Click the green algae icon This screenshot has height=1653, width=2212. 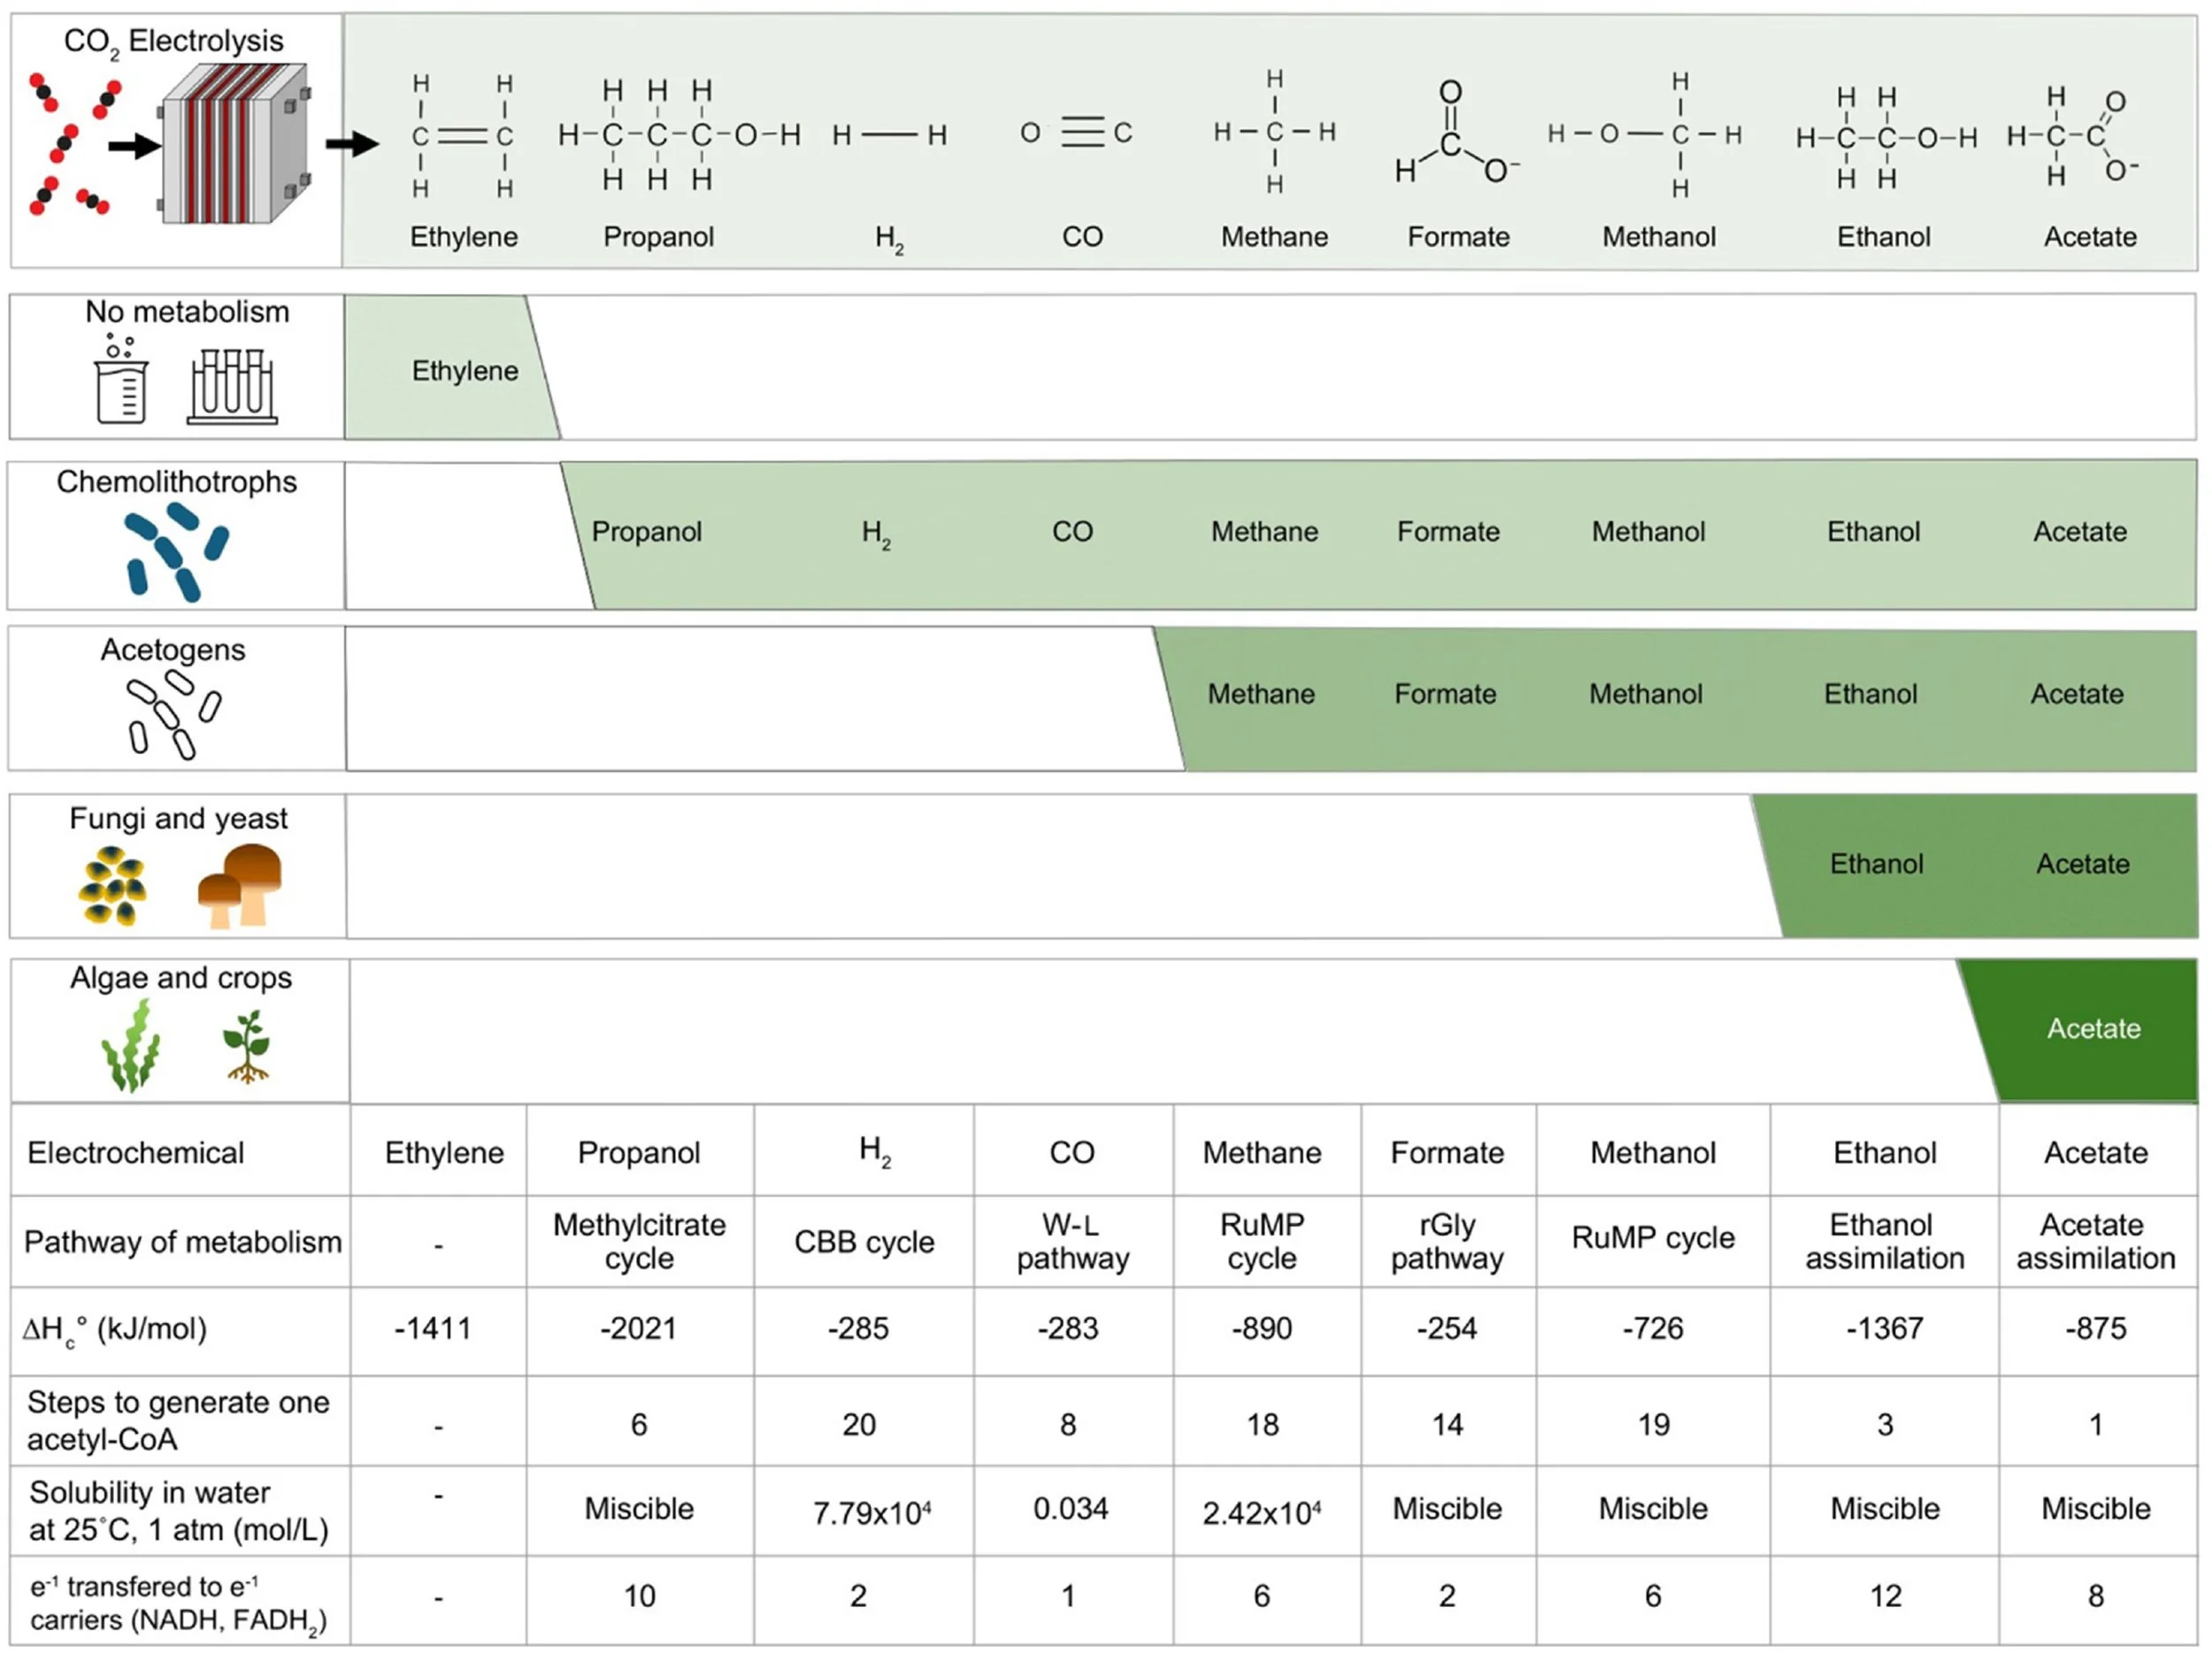[x=131, y=1046]
